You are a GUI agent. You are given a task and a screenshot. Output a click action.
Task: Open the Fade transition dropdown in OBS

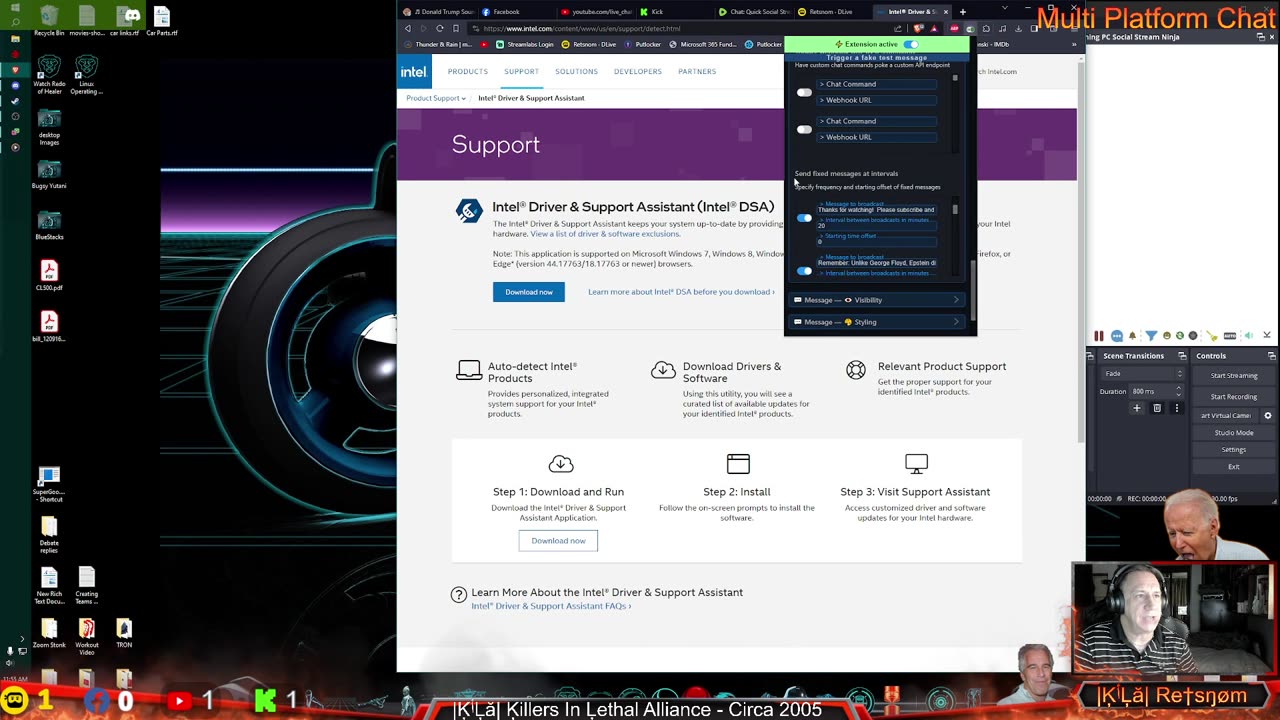(1143, 374)
